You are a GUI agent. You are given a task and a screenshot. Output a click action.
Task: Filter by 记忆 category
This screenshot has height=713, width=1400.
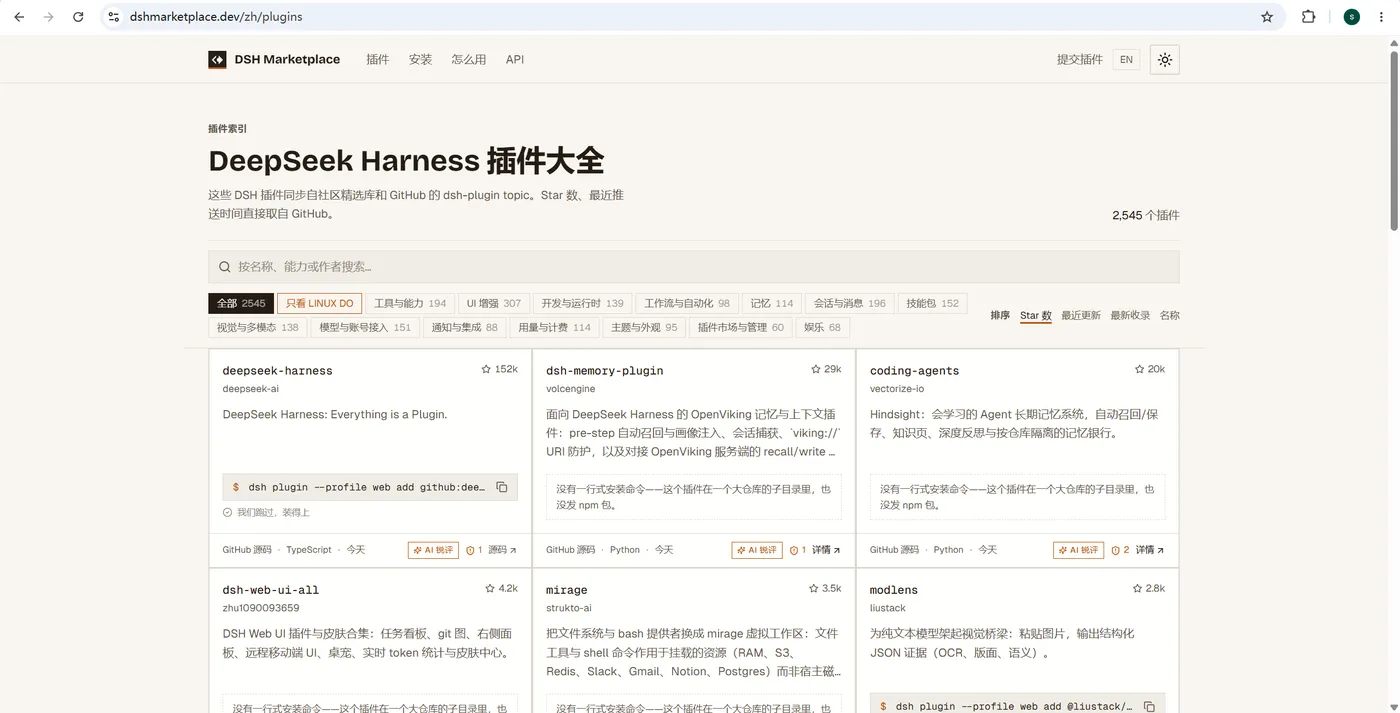771,303
